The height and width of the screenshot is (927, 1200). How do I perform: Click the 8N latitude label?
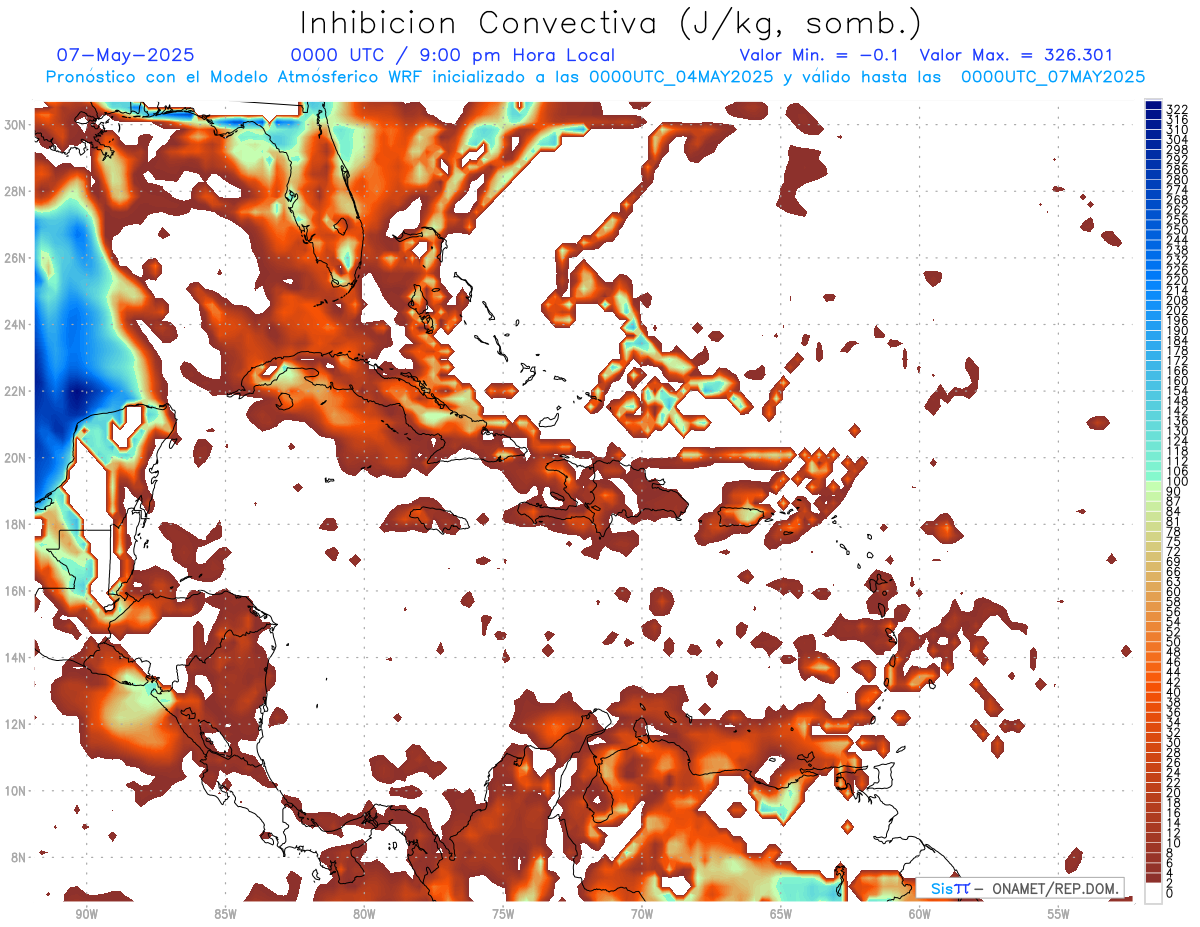[x=19, y=857]
